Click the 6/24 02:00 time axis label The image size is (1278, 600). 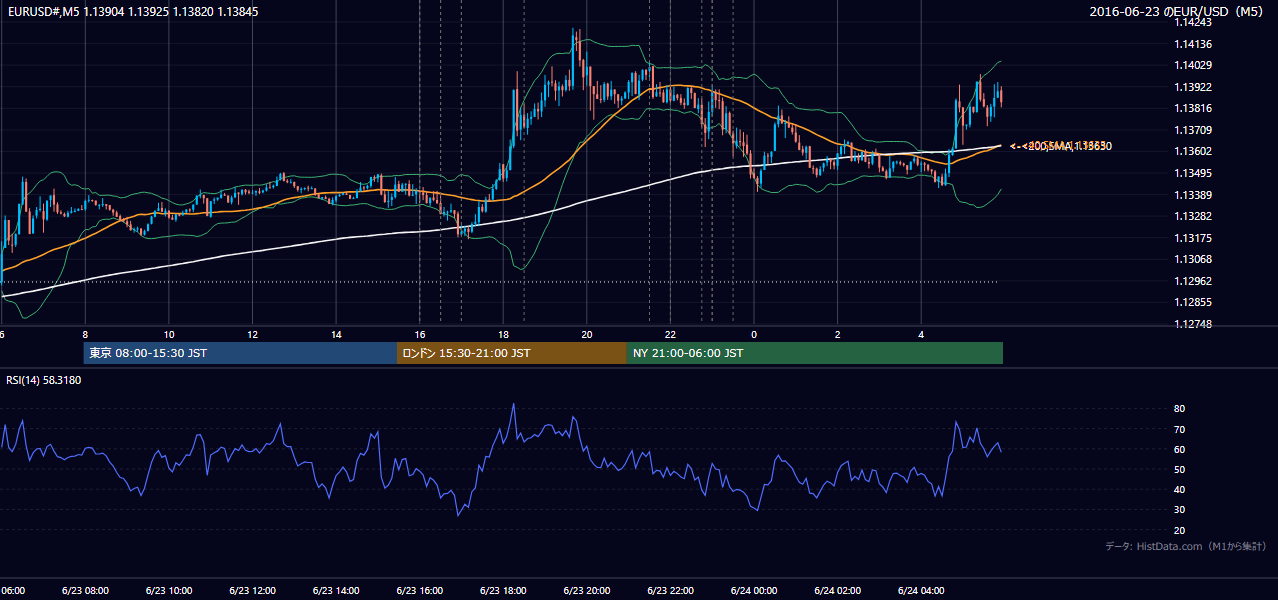point(838,591)
